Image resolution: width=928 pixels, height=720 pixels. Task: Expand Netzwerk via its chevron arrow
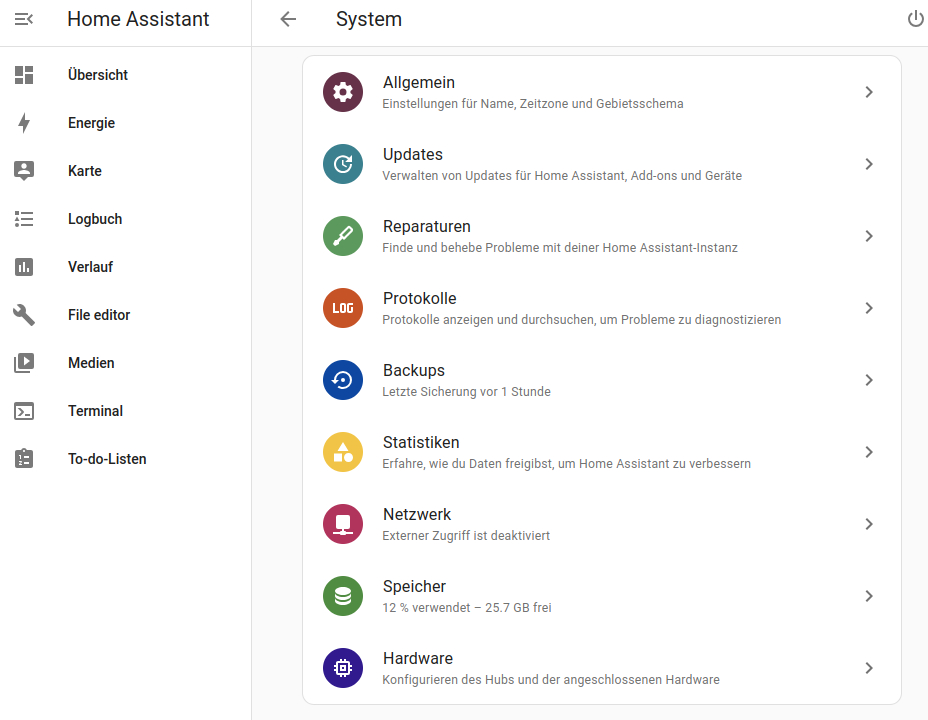[x=869, y=524]
